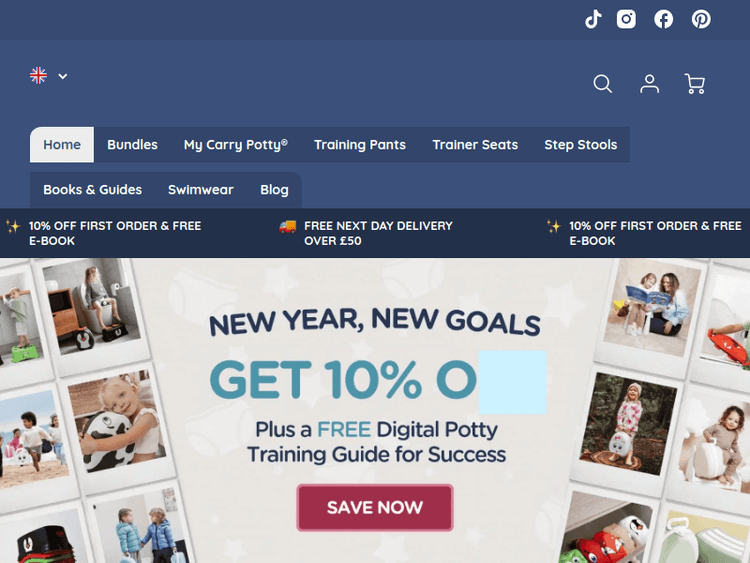Open the Pinterest social link
Image resolution: width=750 pixels, height=563 pixels.
coord(701,19)
